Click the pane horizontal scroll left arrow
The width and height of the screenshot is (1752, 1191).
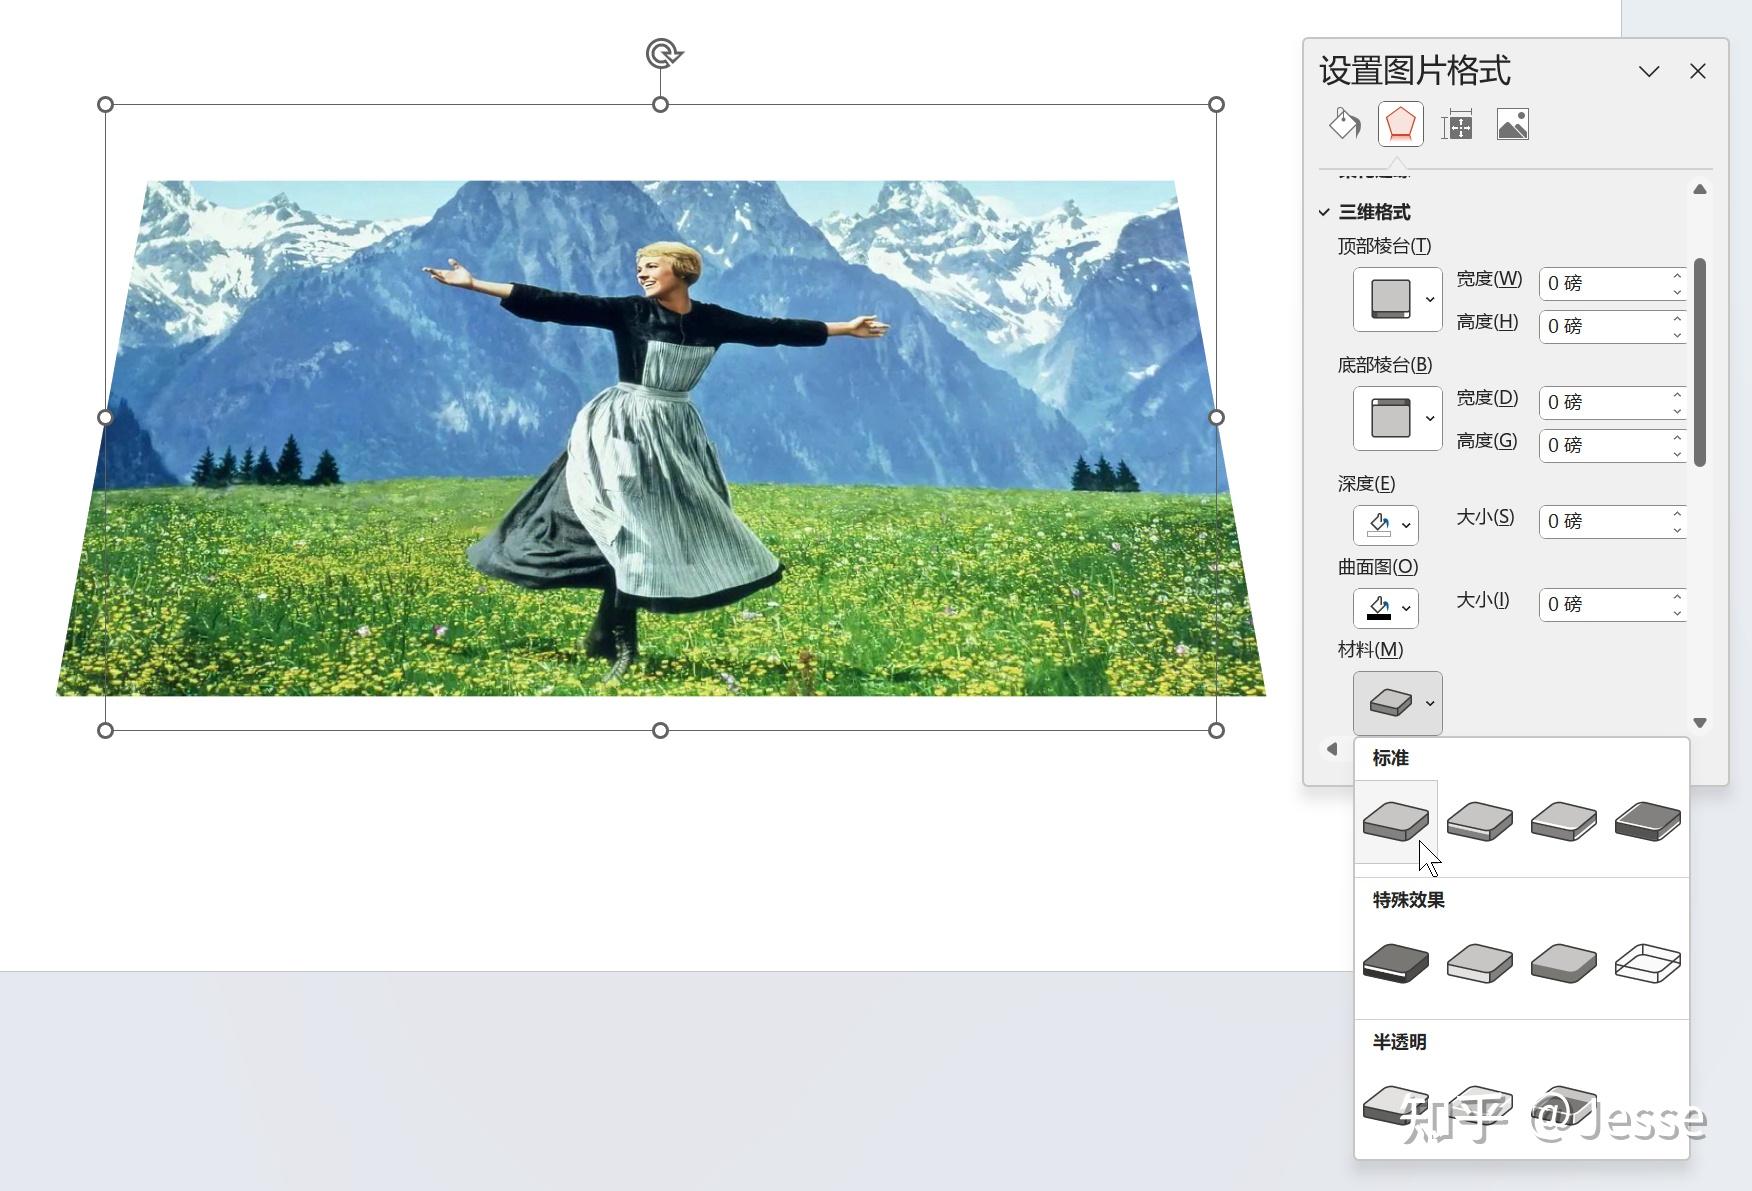point(1332,748)
